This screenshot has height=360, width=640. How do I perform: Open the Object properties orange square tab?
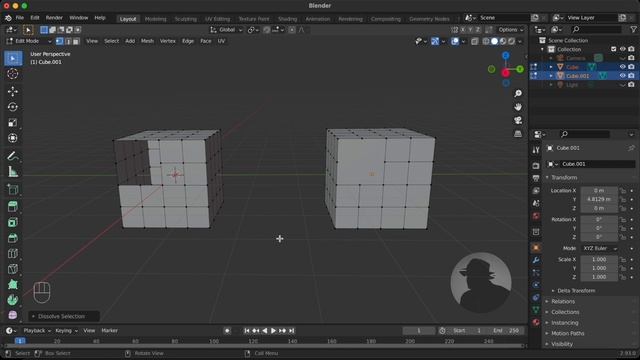[x=536, y=248]
